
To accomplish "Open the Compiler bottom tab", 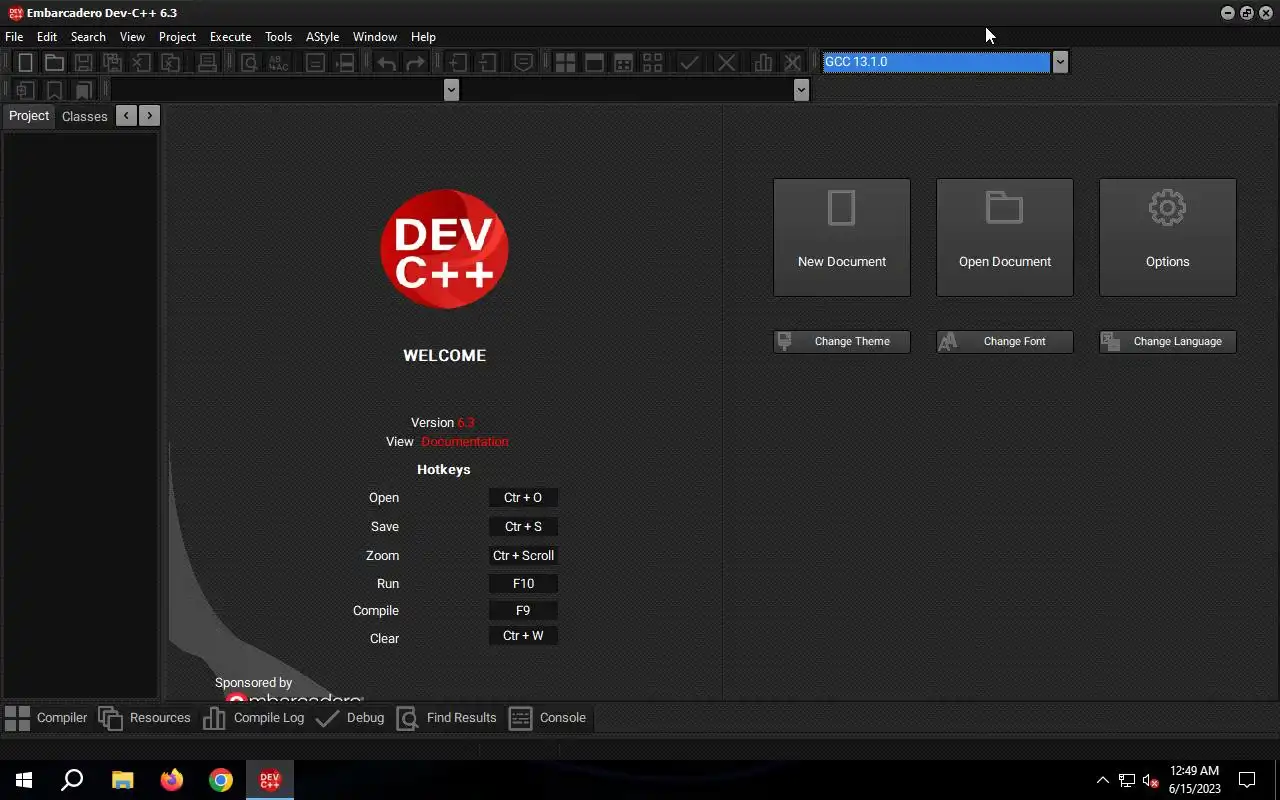I will [46, 717].
